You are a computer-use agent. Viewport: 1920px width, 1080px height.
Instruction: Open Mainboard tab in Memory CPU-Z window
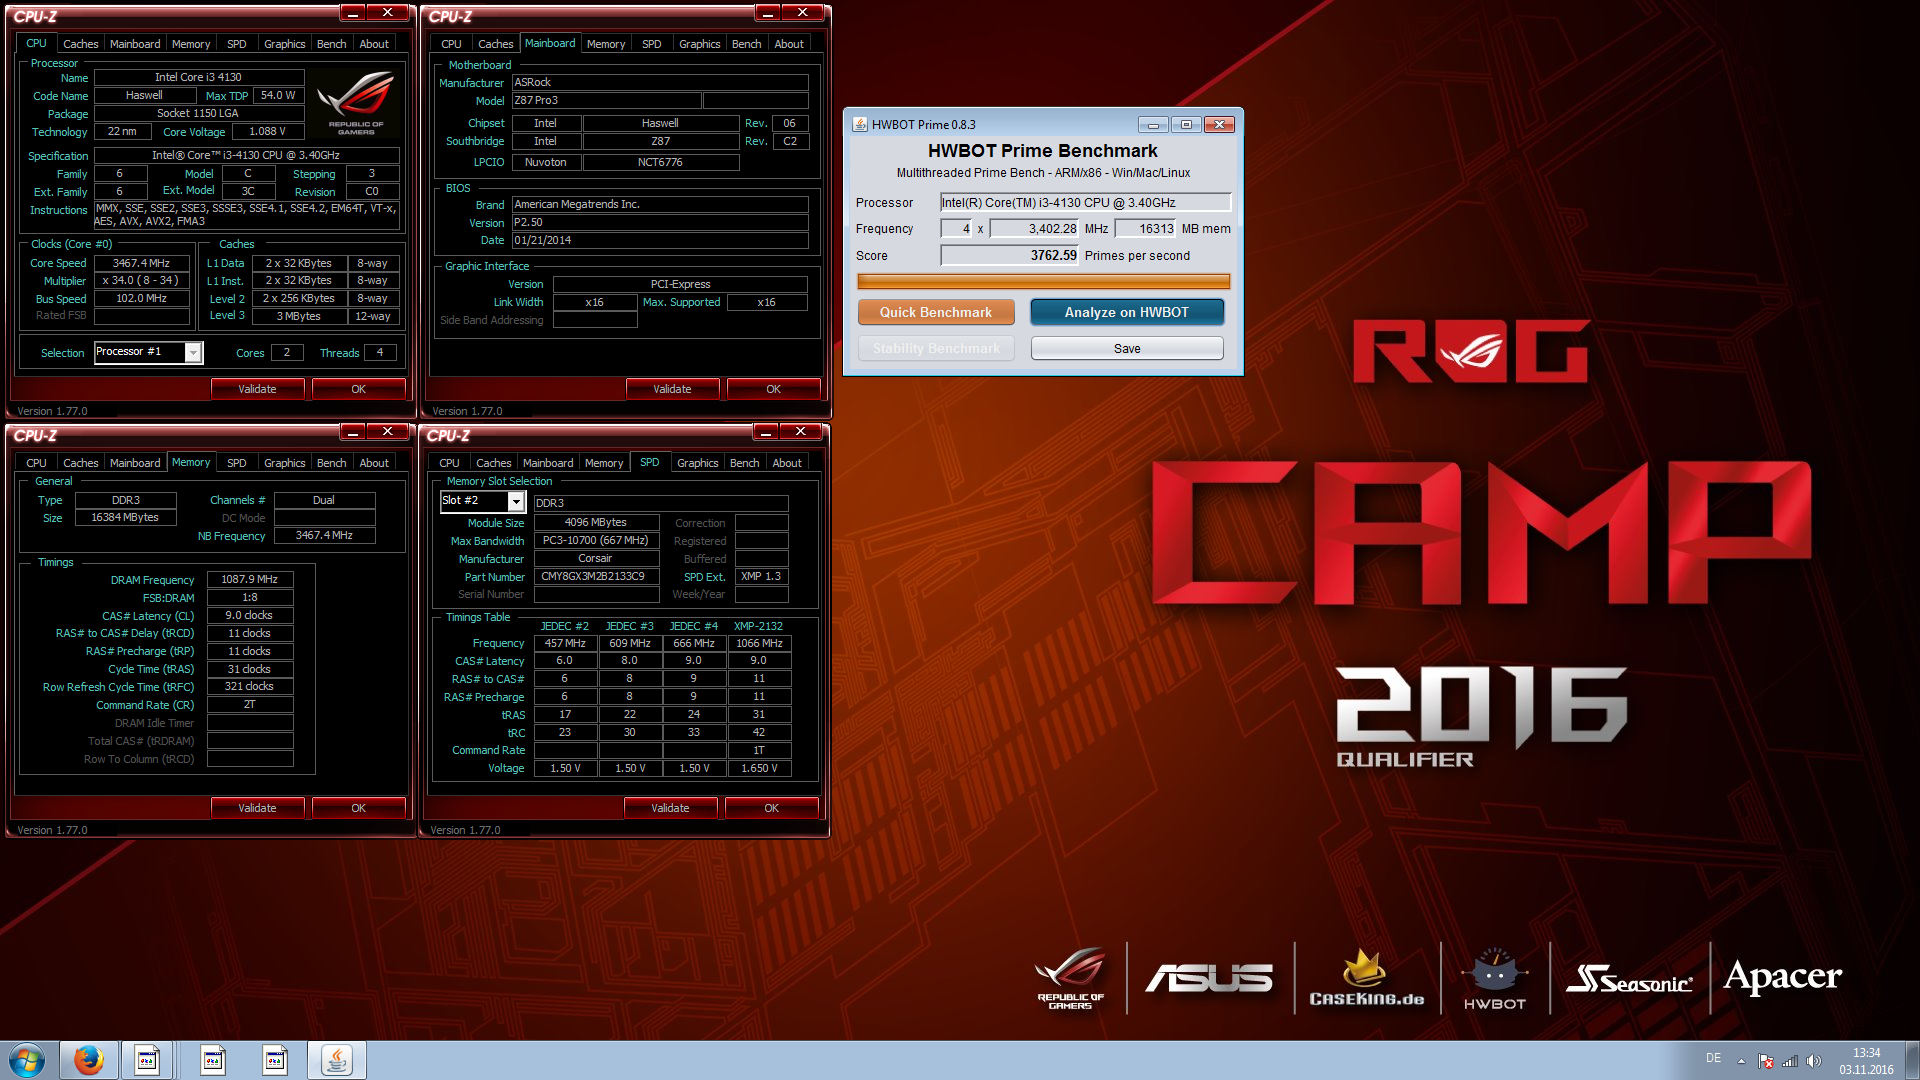(135, 463)
